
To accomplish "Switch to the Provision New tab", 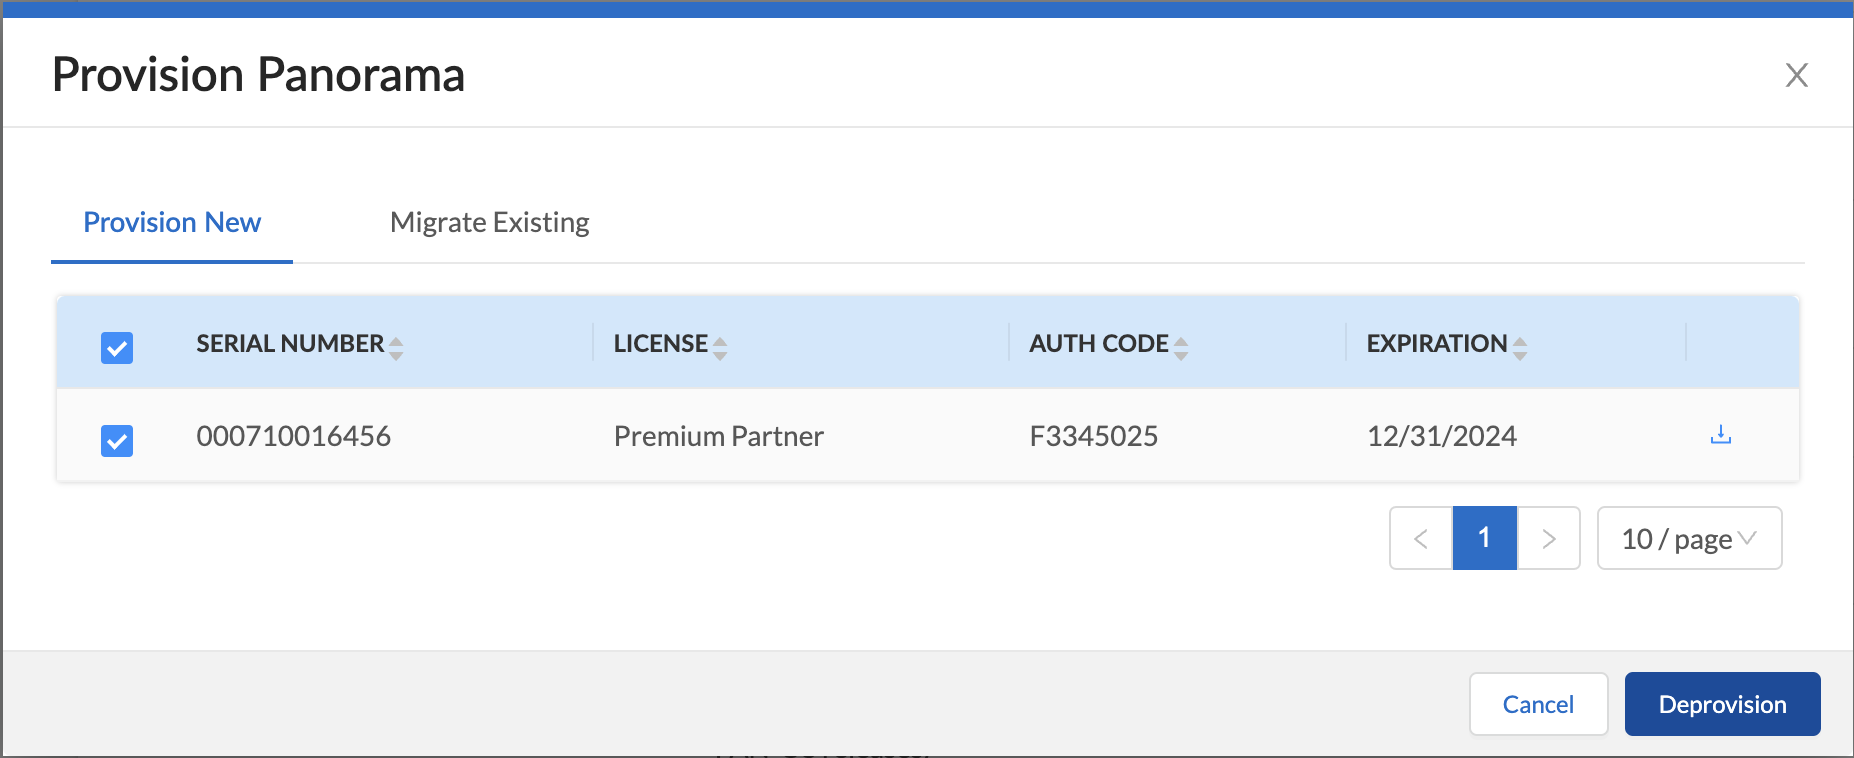I will tap(172, 222).
